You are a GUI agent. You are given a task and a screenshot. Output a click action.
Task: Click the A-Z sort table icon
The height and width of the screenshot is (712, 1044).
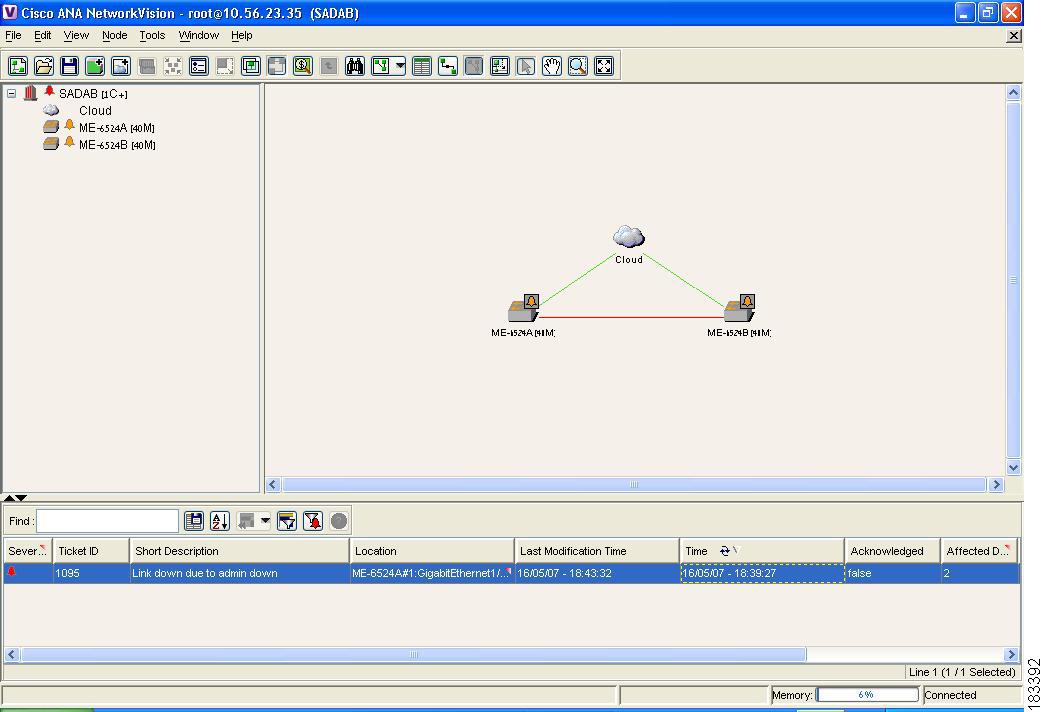pyautogui.click(x=220, y=521)
